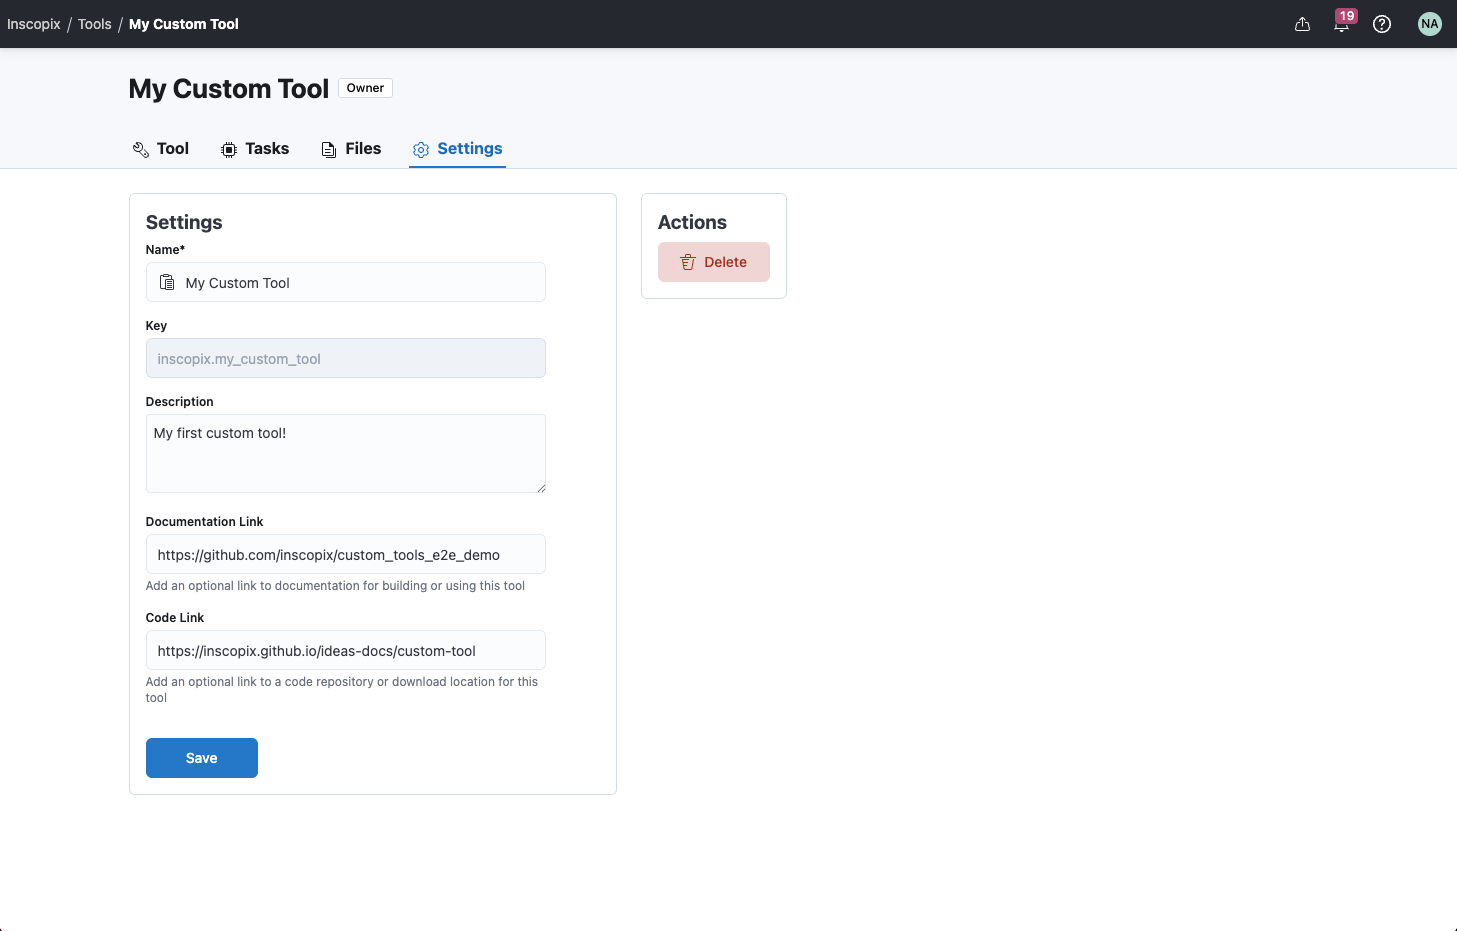Go to Inscopix in the breadcrumb
This screenshot has height=931, width=1457.
pos(34,24)
